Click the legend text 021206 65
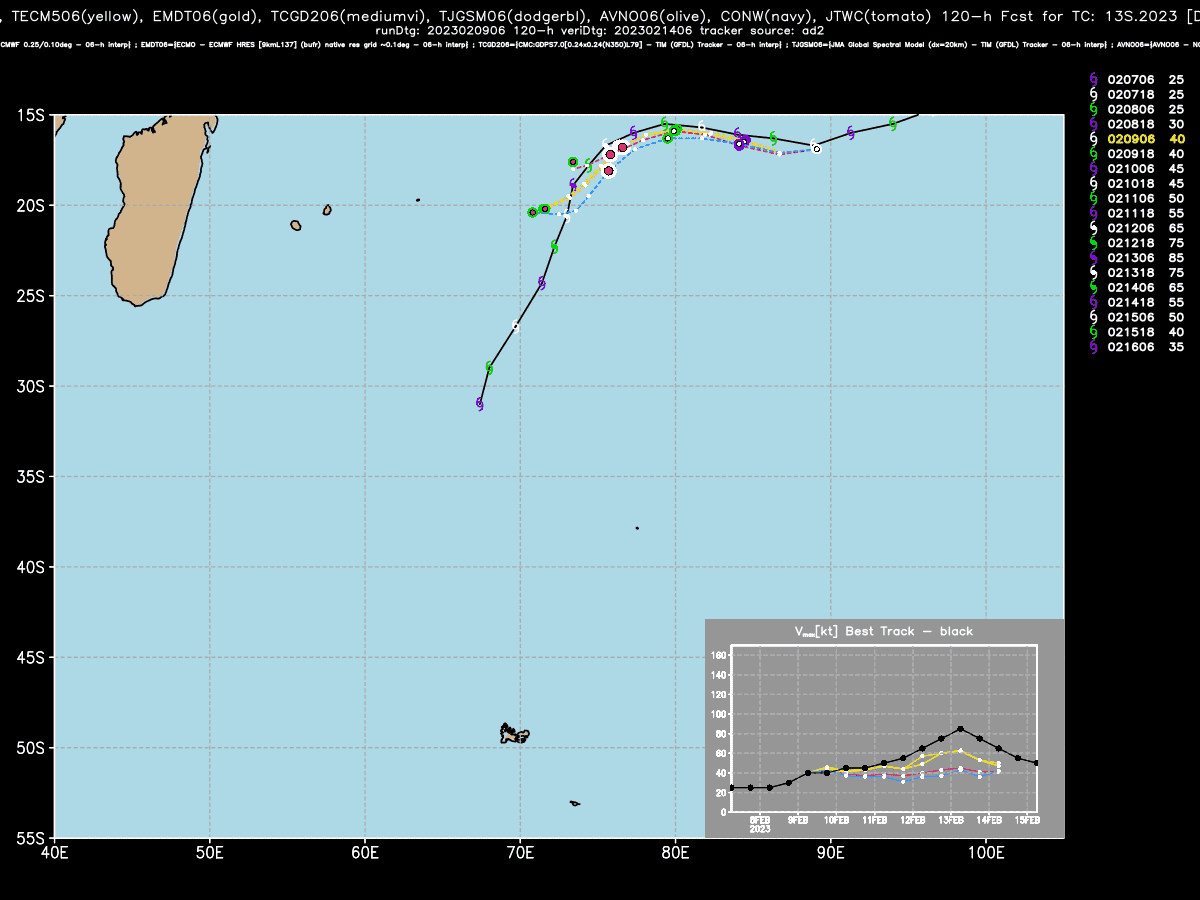The image size is (1200, 900). point(1146,228)
